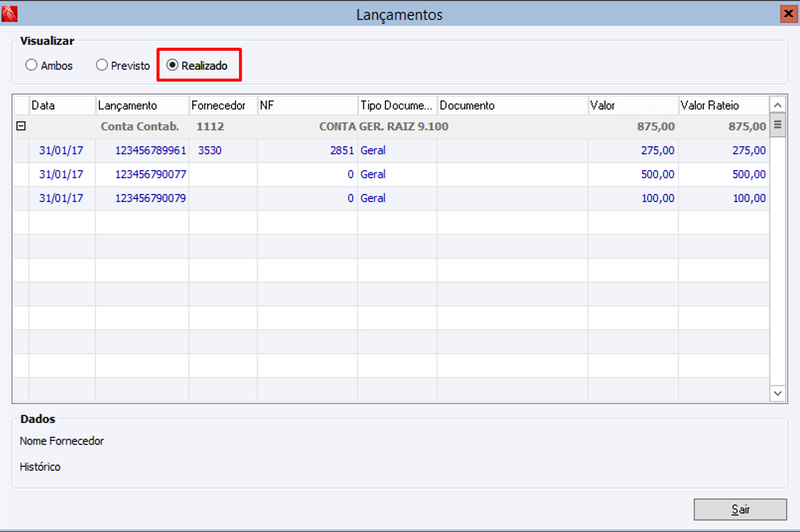Click Geral in the 123456790077 row
800x532 pixels.
point(373,174)
